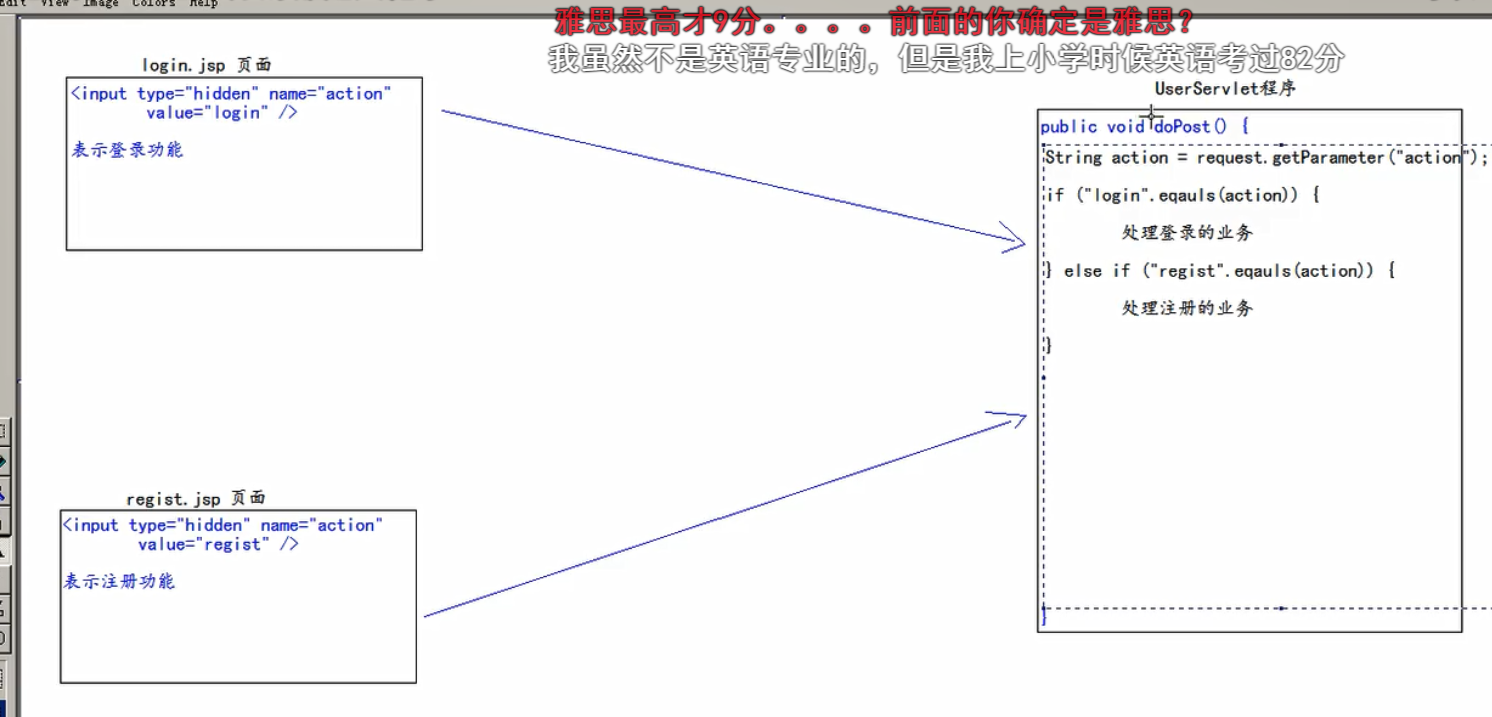Image resolution: width=1492 pixels, height=717 pixels.
Task: Click the value="login" /> text
Action: [x=221, y=113]
